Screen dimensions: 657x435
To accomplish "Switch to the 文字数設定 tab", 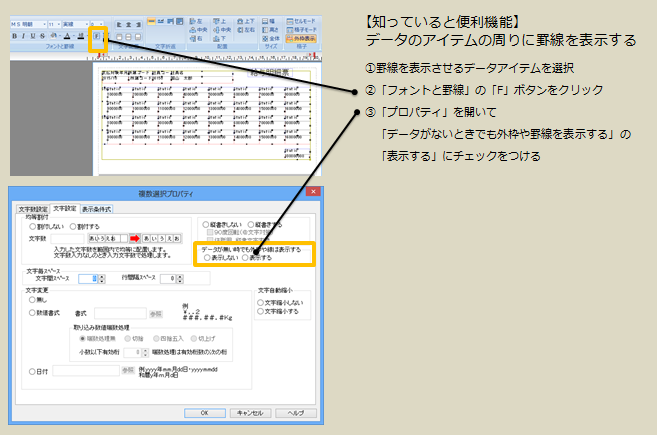I will click(33, 209).
